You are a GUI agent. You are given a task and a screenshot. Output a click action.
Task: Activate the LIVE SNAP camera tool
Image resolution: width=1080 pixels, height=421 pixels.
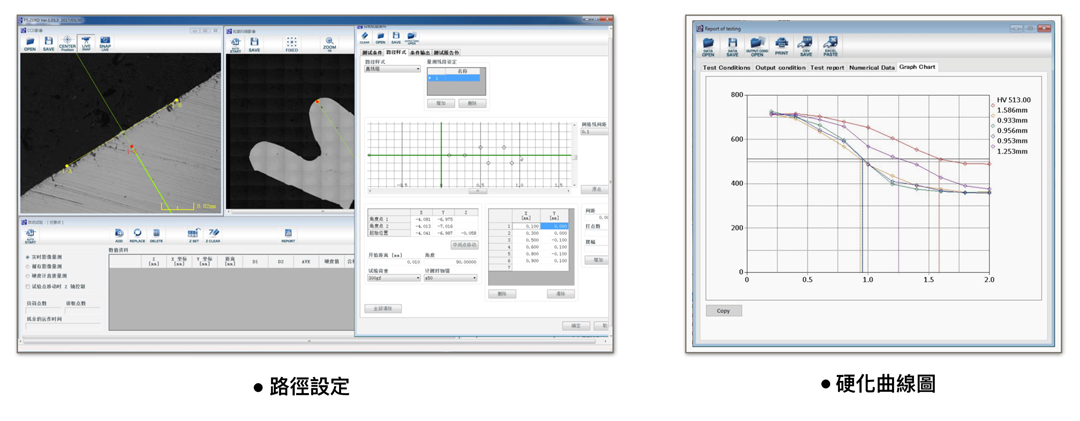click(86, 43)
